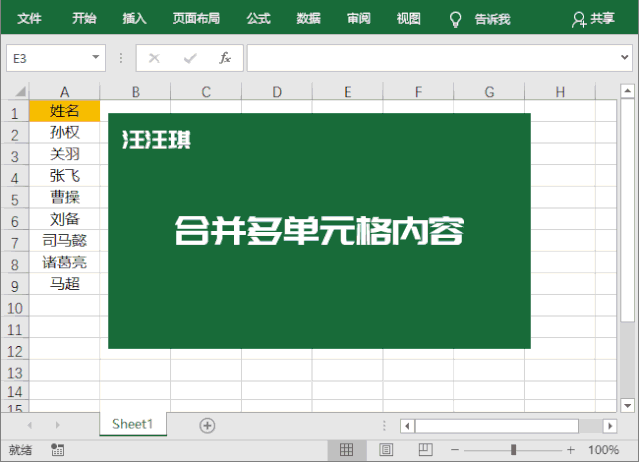Click the 共享 share button
This screenshot has width=639, height=462.
tap(593, 19)
